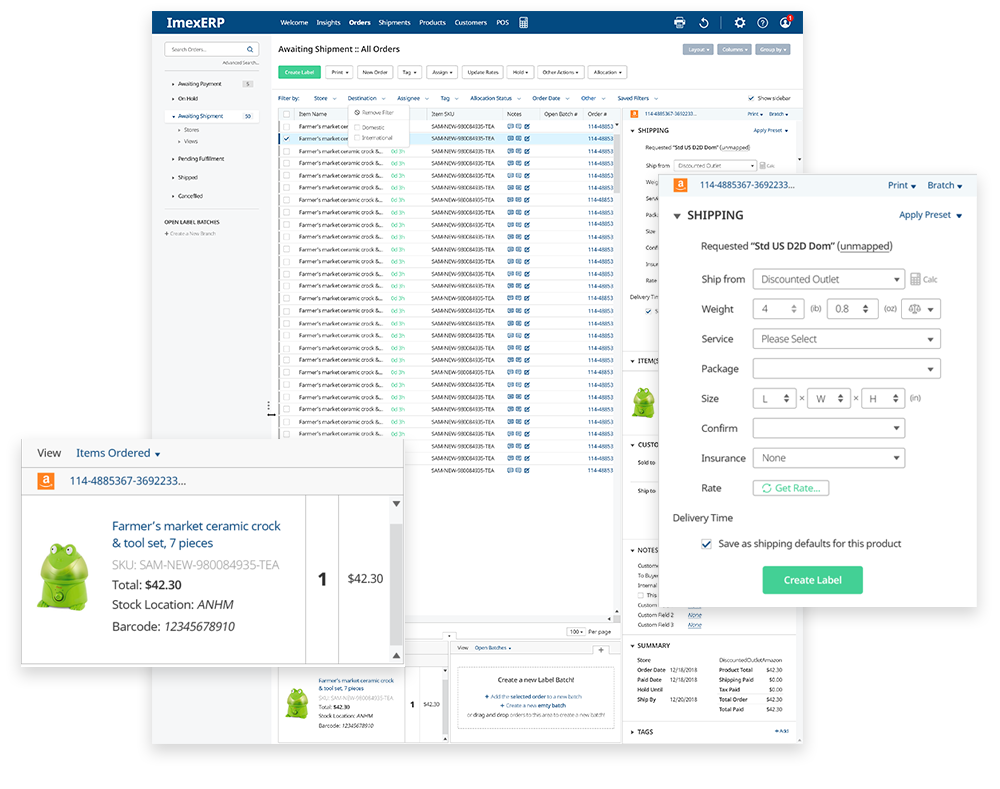Open the user account icon with notification
Viewport: 1000px width, 789px height.
click(785, 22)
